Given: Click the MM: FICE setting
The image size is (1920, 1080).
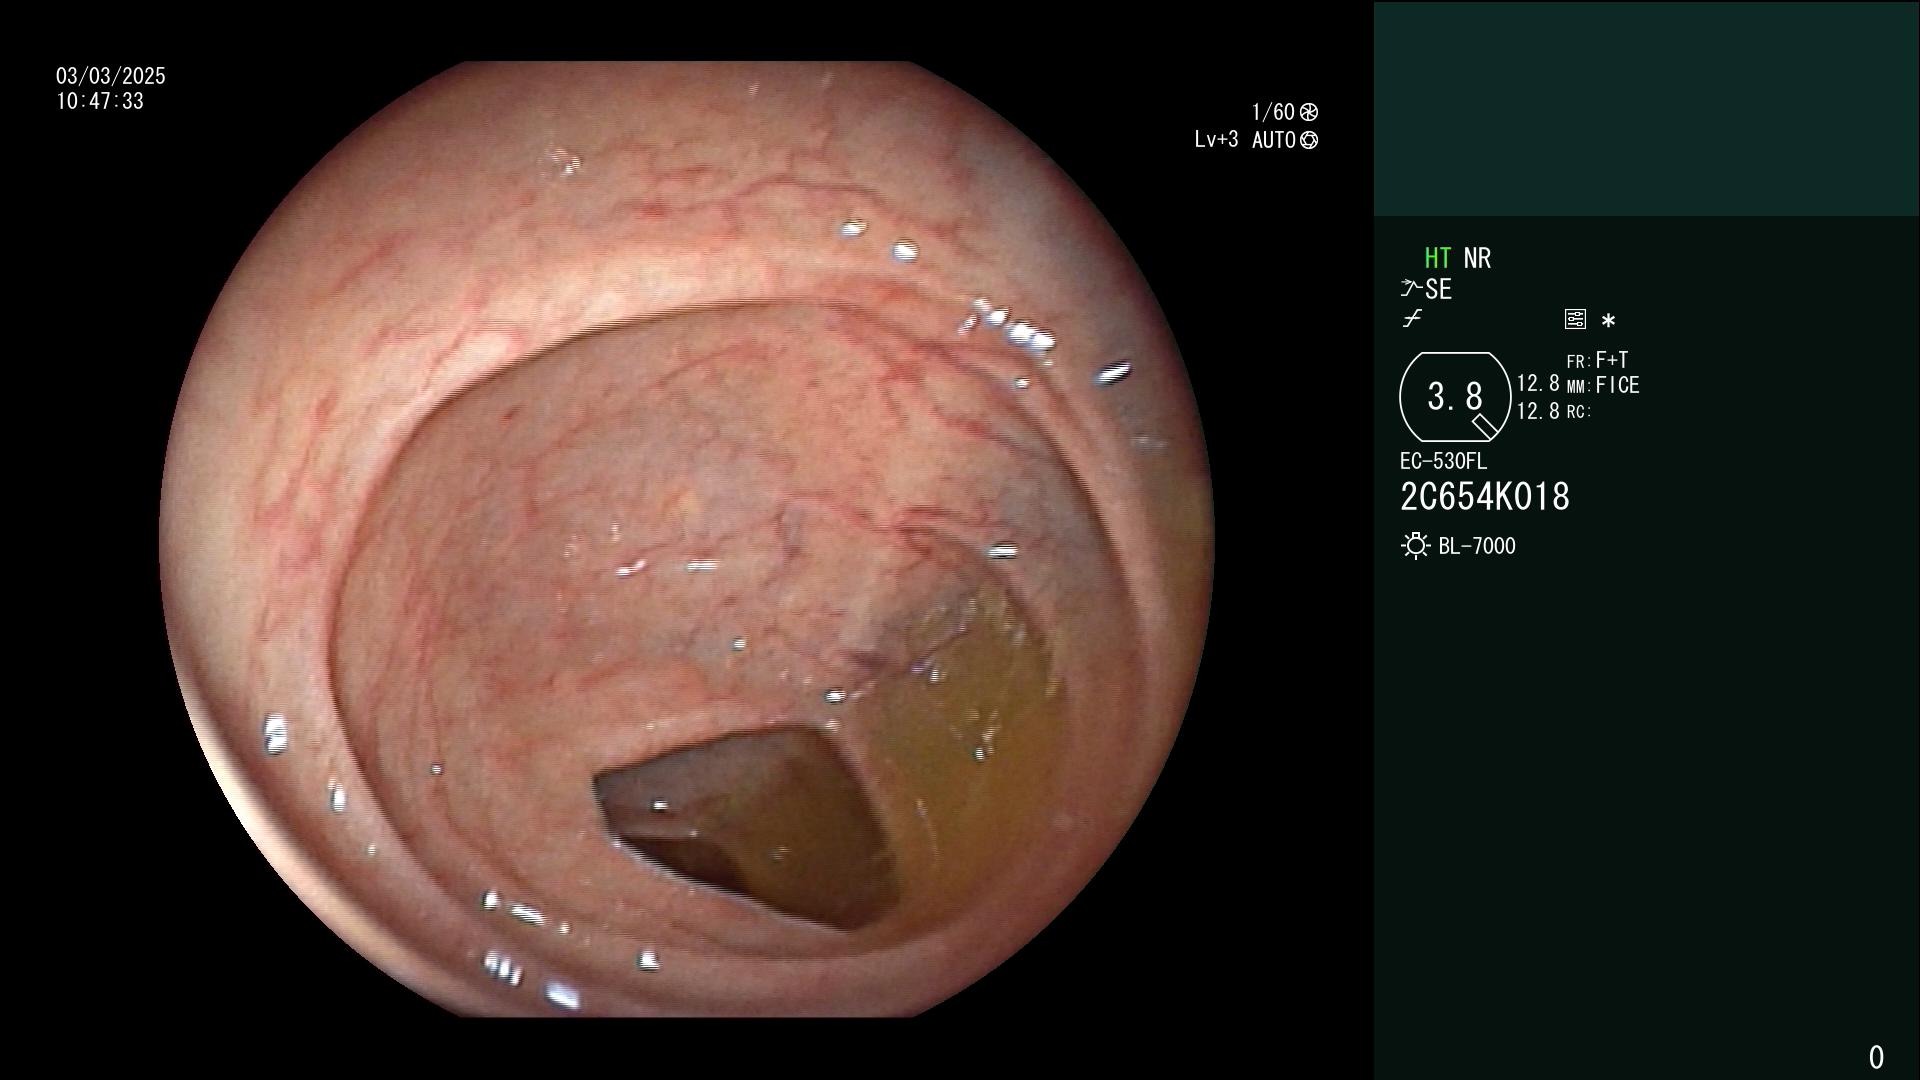Looking at the screenshot, I should [x=1603, y=385].
